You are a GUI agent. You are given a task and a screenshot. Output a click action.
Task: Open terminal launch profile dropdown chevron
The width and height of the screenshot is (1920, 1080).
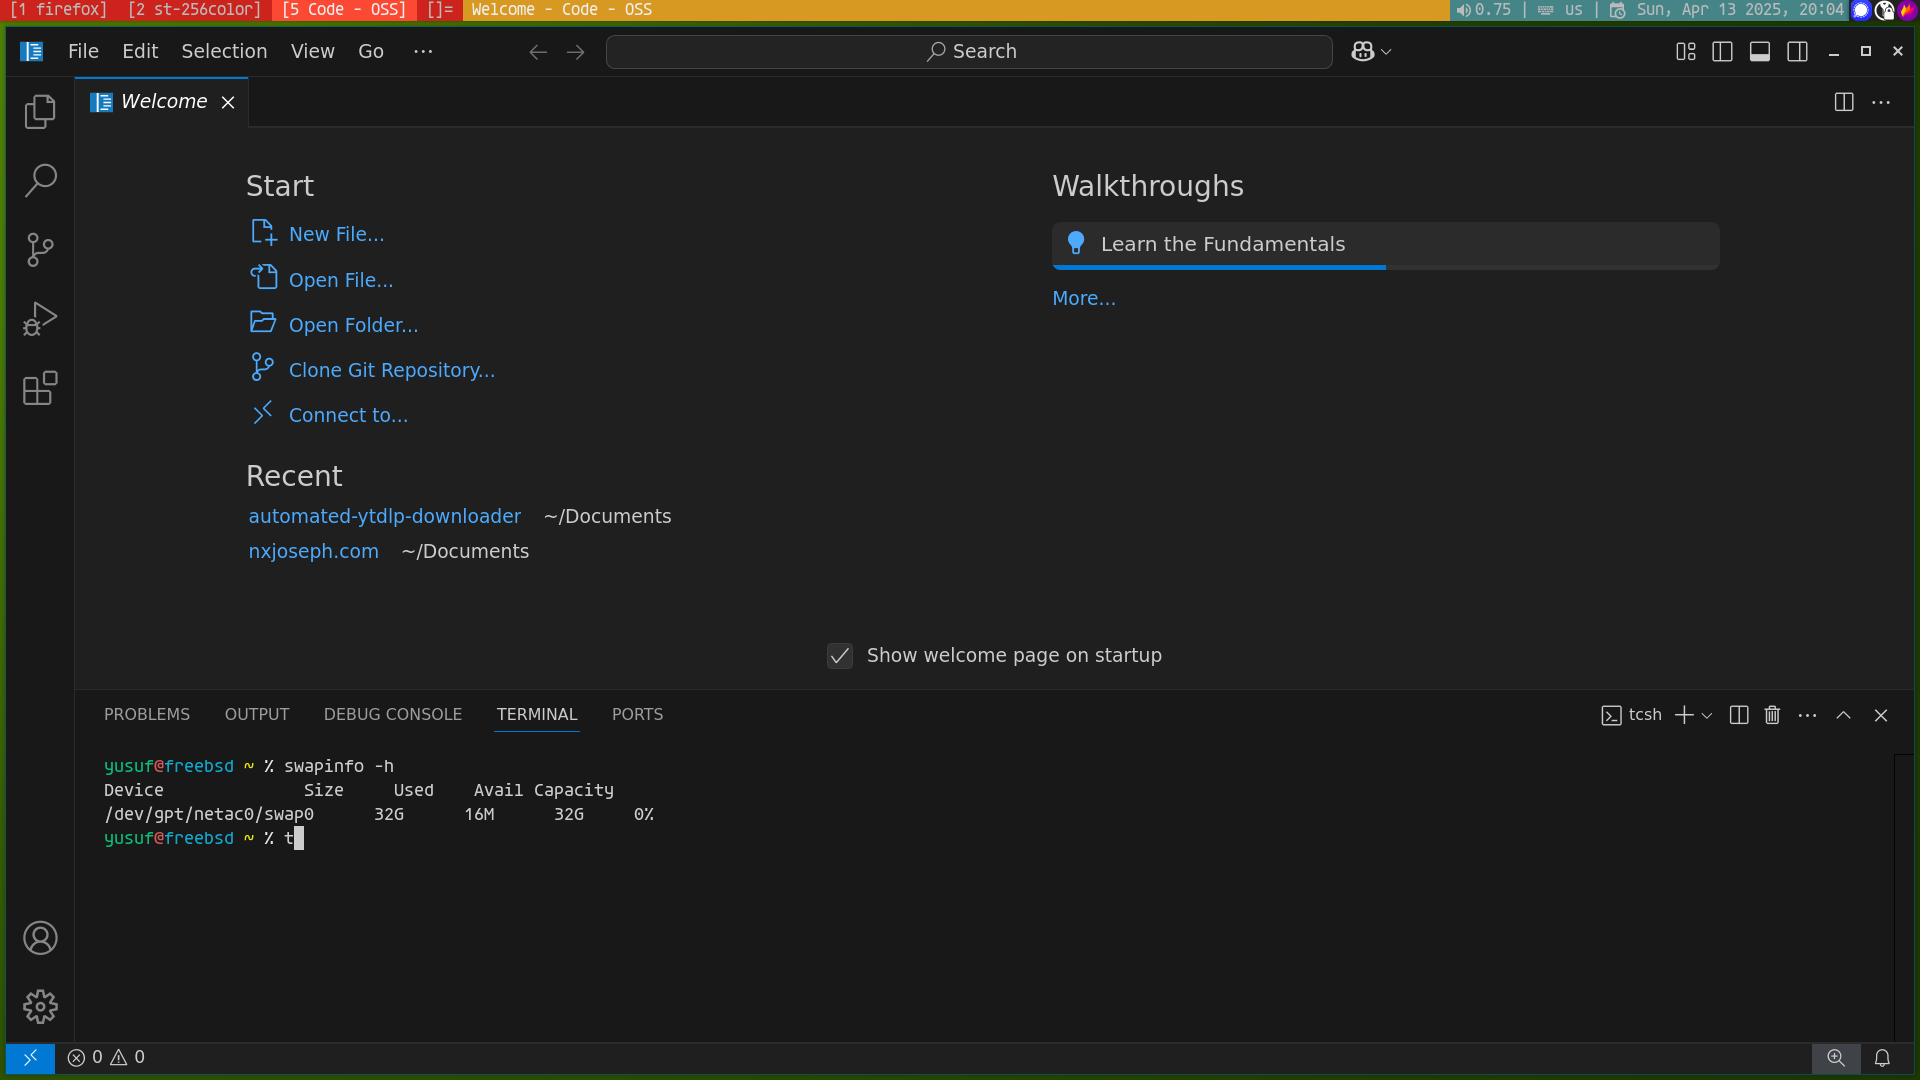click(1707, 715)
